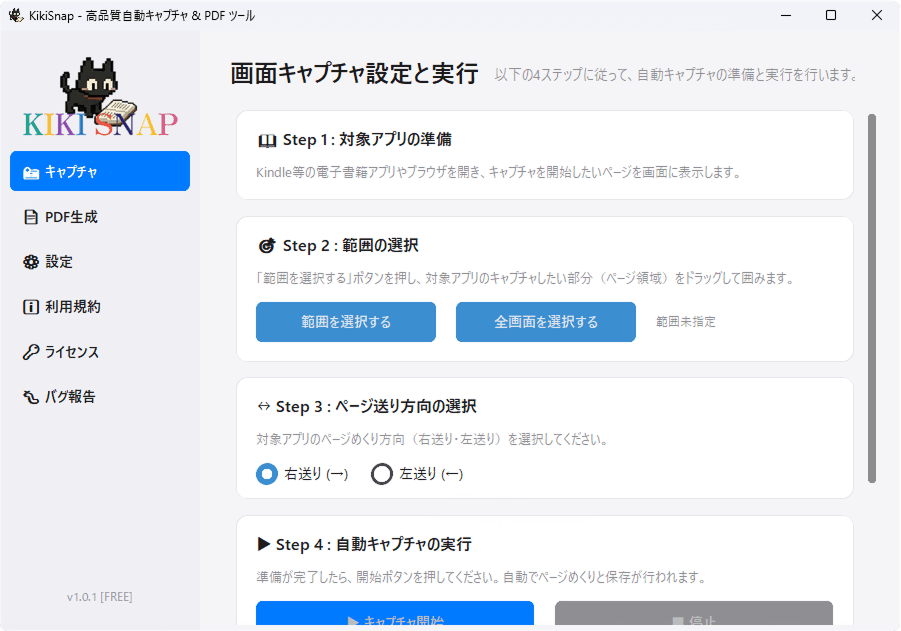Click the ライセンス key icon

click(31, 352)
